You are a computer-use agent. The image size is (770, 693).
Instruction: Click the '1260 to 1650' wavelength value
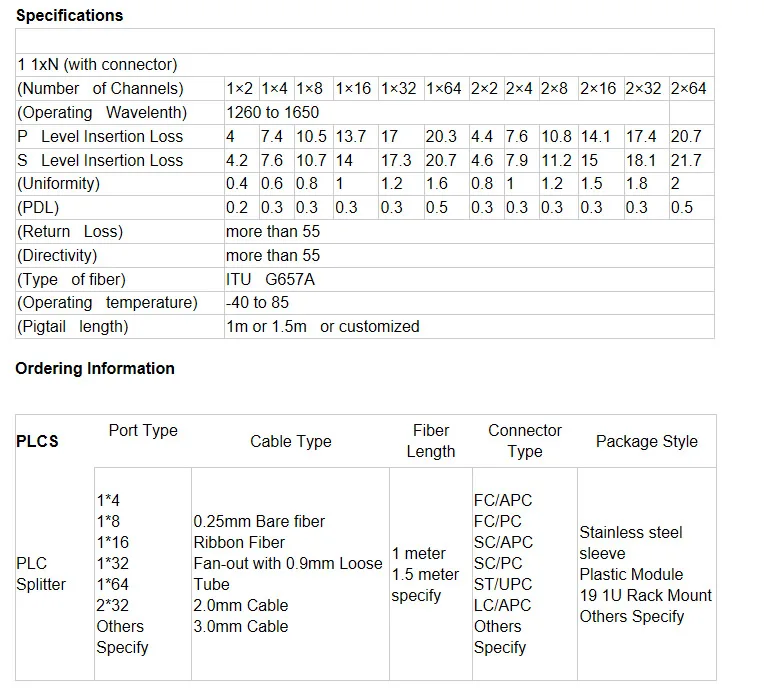point(272,113)
